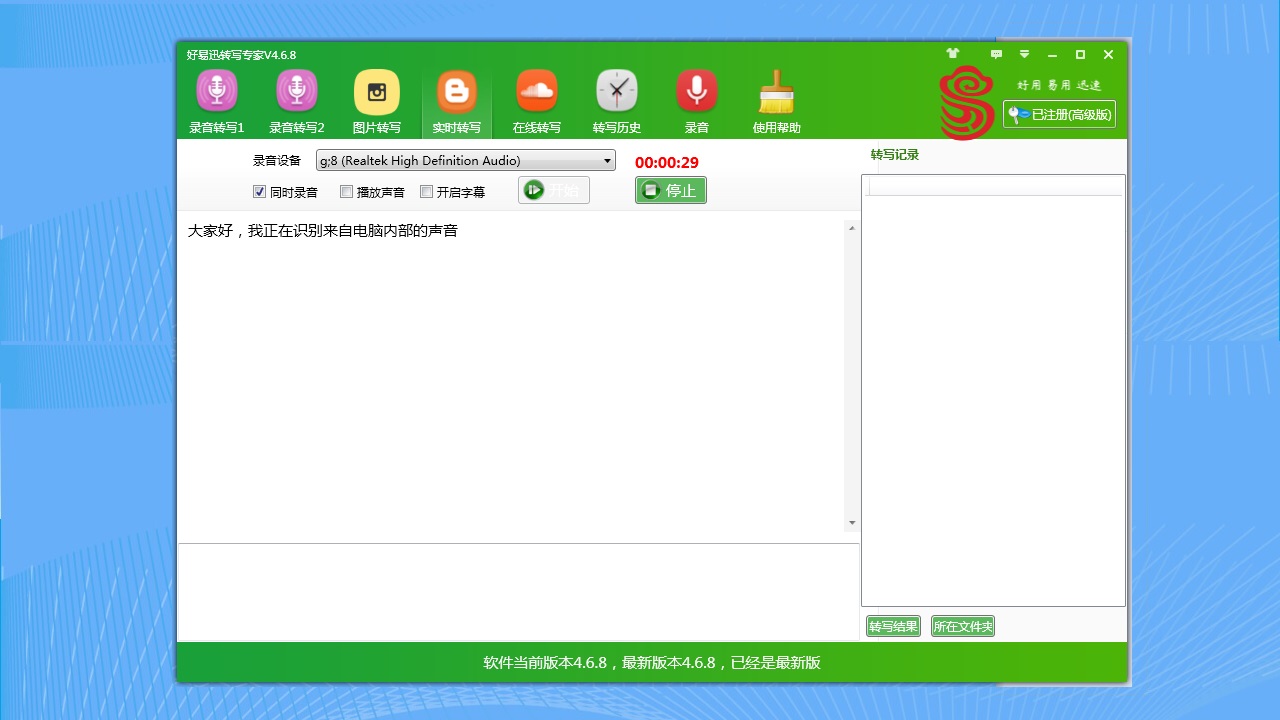This screenshot has width=1280, height=720.
Task: Click the dropdown arrow in the title bar
Action: [1024, 54]
